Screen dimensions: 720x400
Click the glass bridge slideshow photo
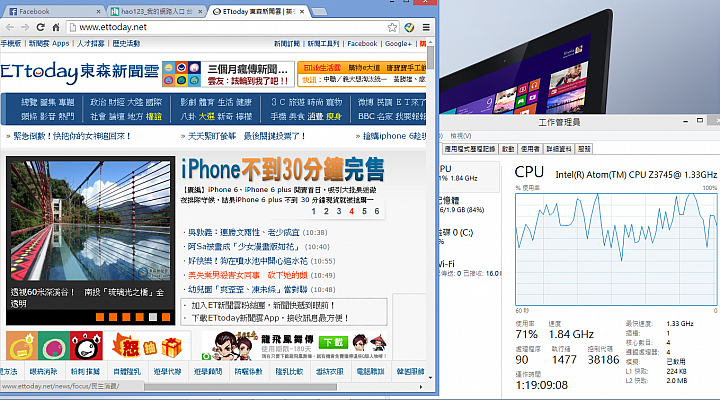[90, 220]
